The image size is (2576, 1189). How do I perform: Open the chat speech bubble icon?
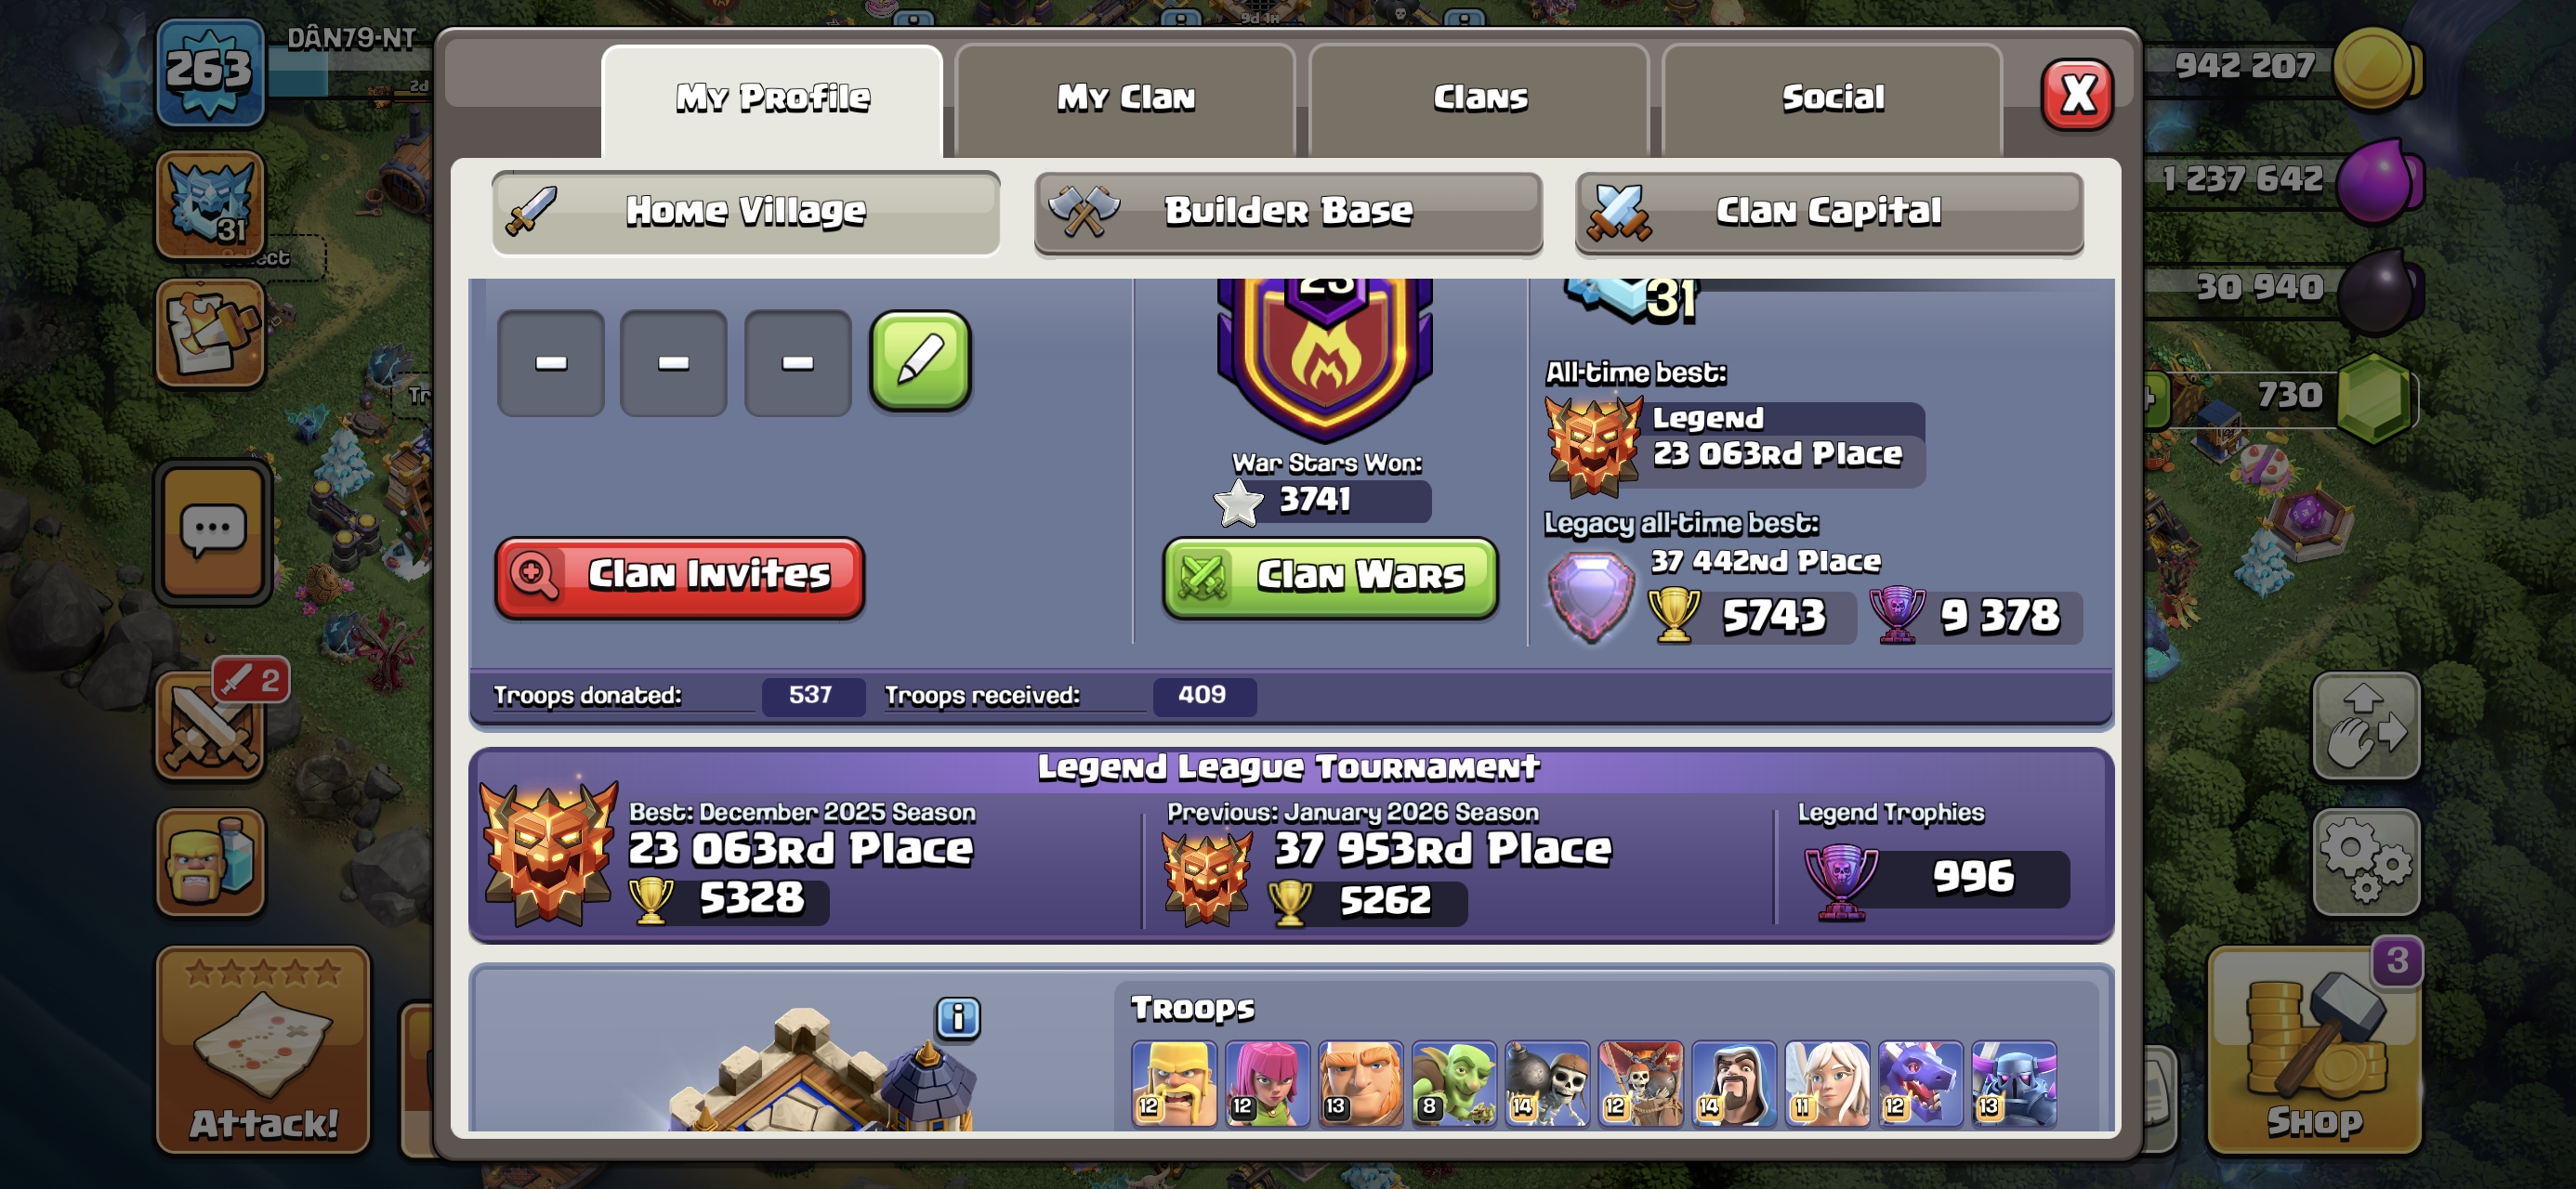[212, 532]
